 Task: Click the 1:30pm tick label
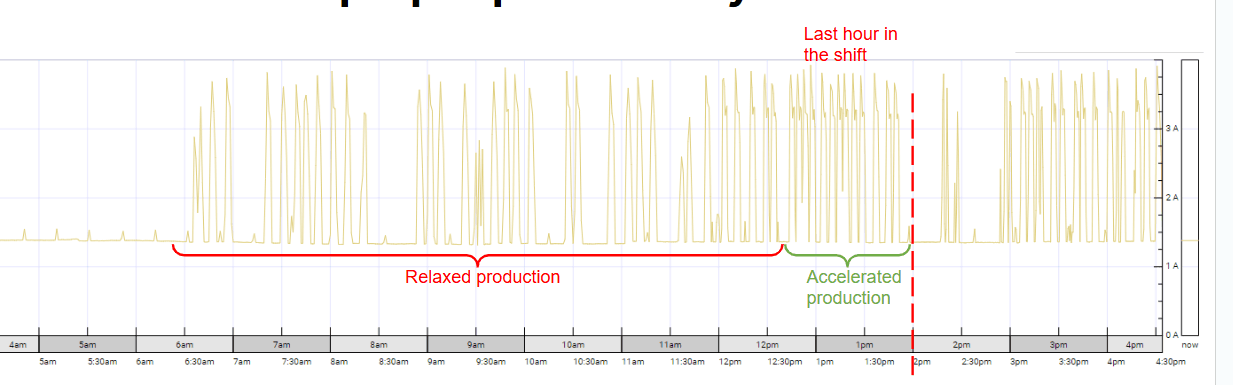879,361
